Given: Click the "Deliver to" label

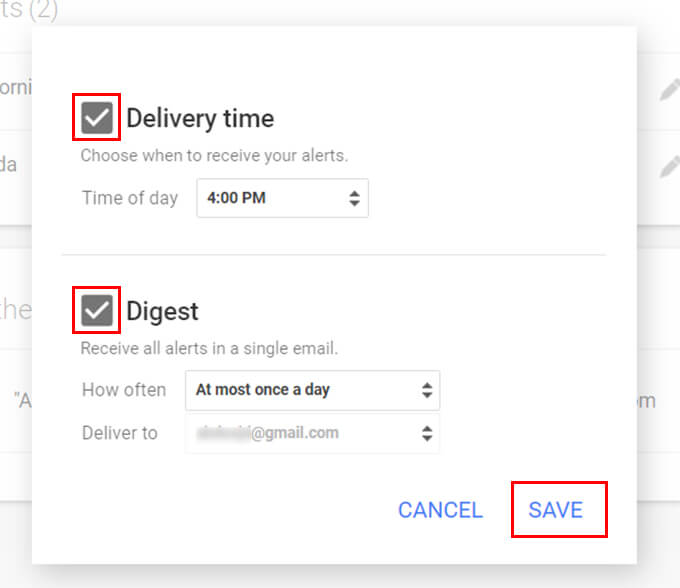Looking at the screenshot, I should click(120, 434).
